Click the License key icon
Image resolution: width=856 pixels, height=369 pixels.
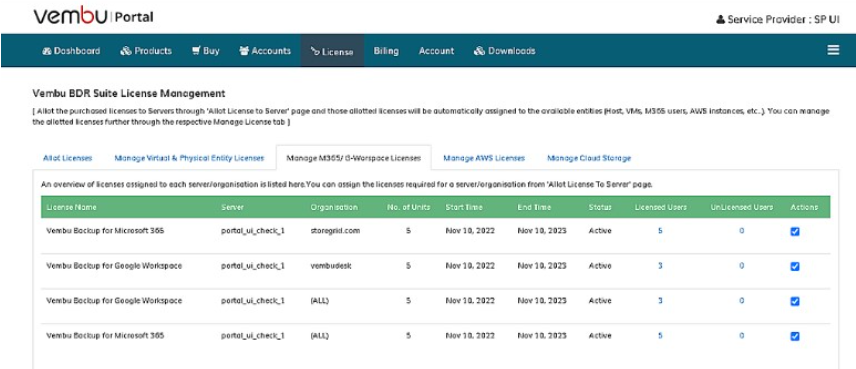(x=314, y=52)
